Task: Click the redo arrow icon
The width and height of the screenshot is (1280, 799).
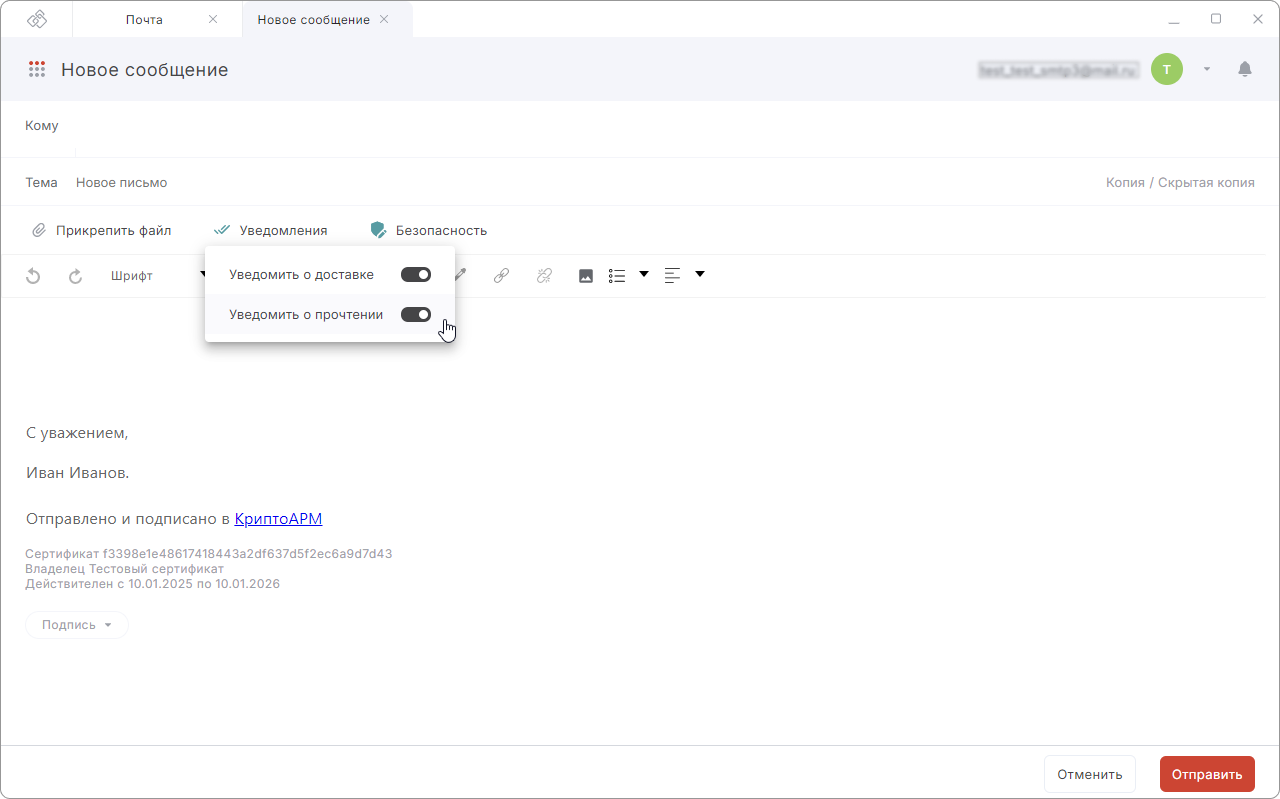Action: coord(75,276)
